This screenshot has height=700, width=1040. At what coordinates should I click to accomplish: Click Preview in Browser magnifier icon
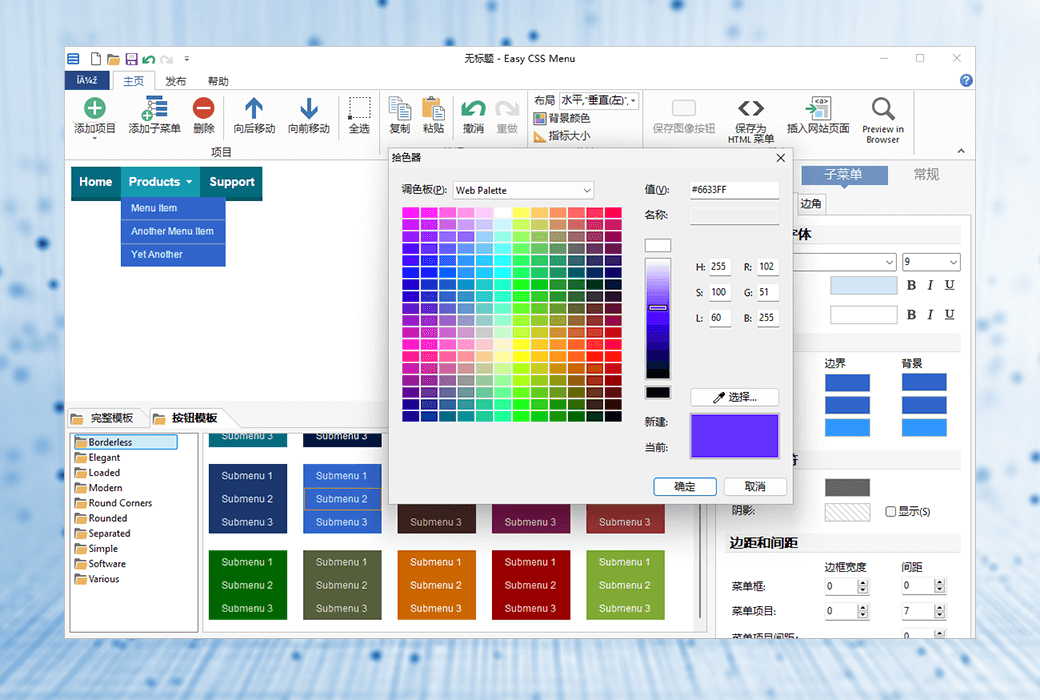883,109
